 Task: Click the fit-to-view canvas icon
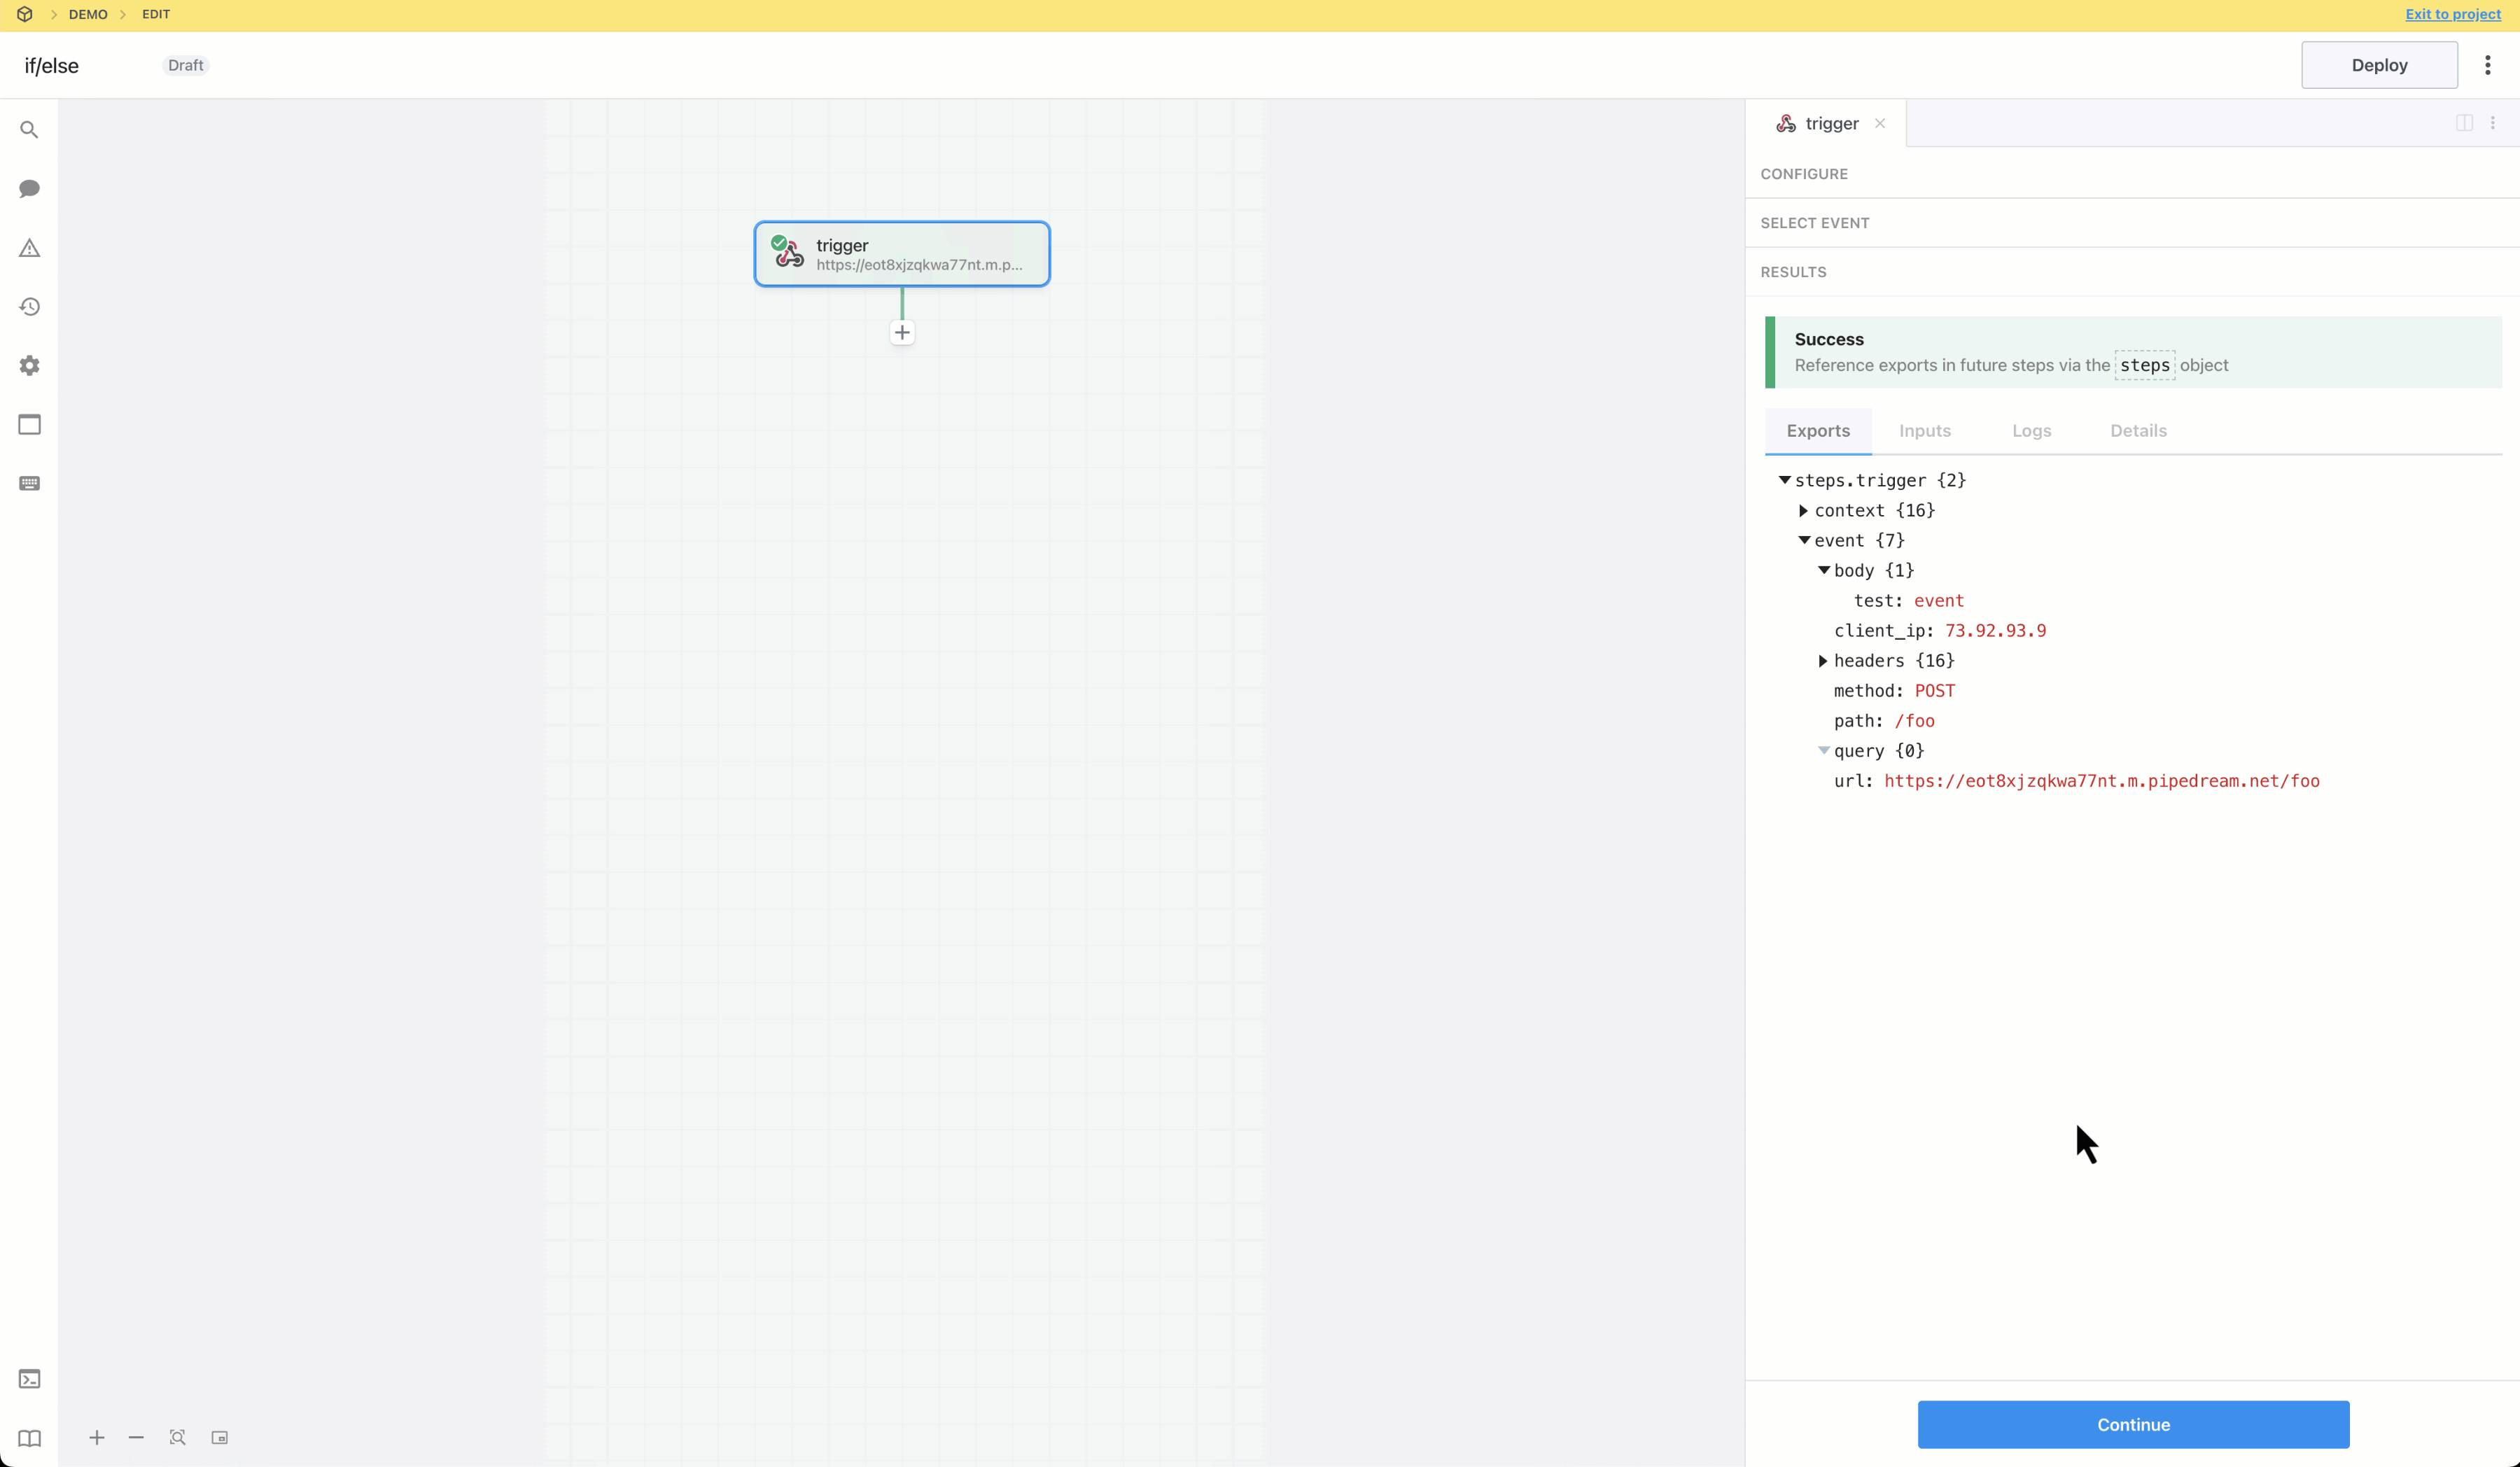point(177,1437)
